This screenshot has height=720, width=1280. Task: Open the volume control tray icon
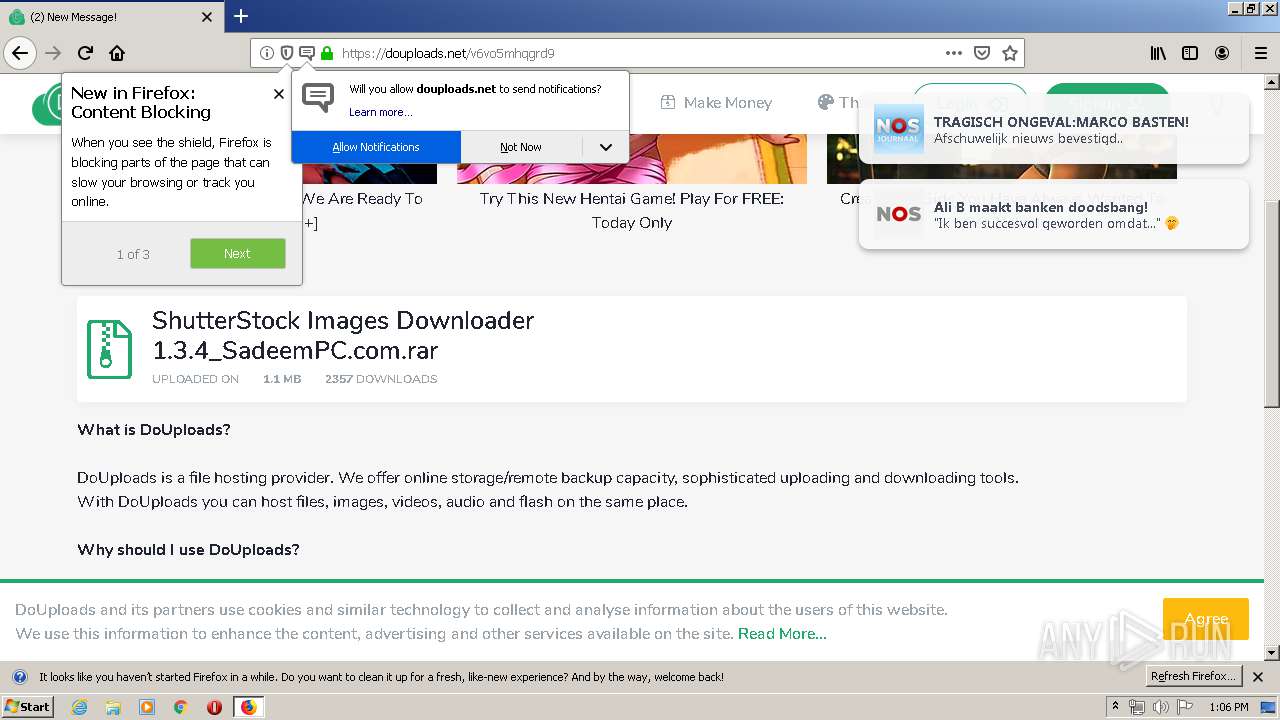[1160, 707]
